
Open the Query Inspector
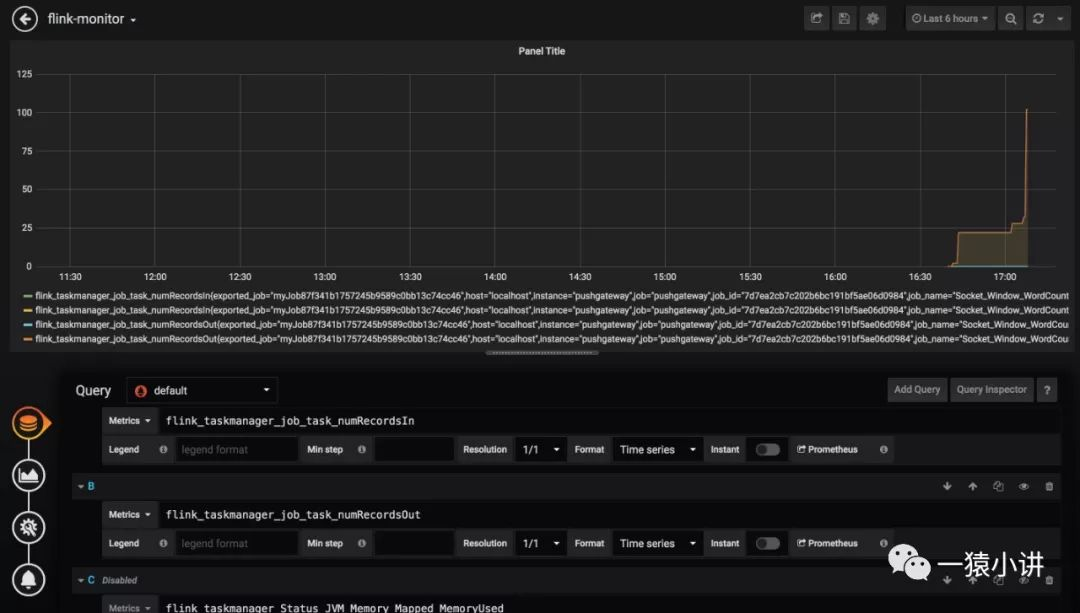click(991, 390)
